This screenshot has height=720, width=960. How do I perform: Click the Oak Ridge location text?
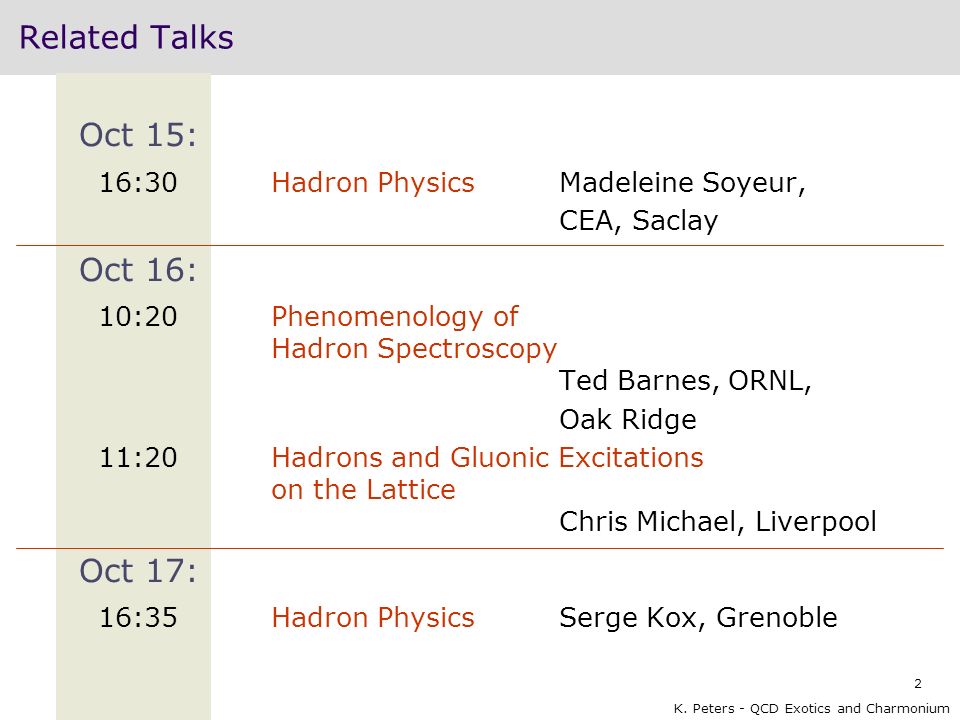(628, 420)
